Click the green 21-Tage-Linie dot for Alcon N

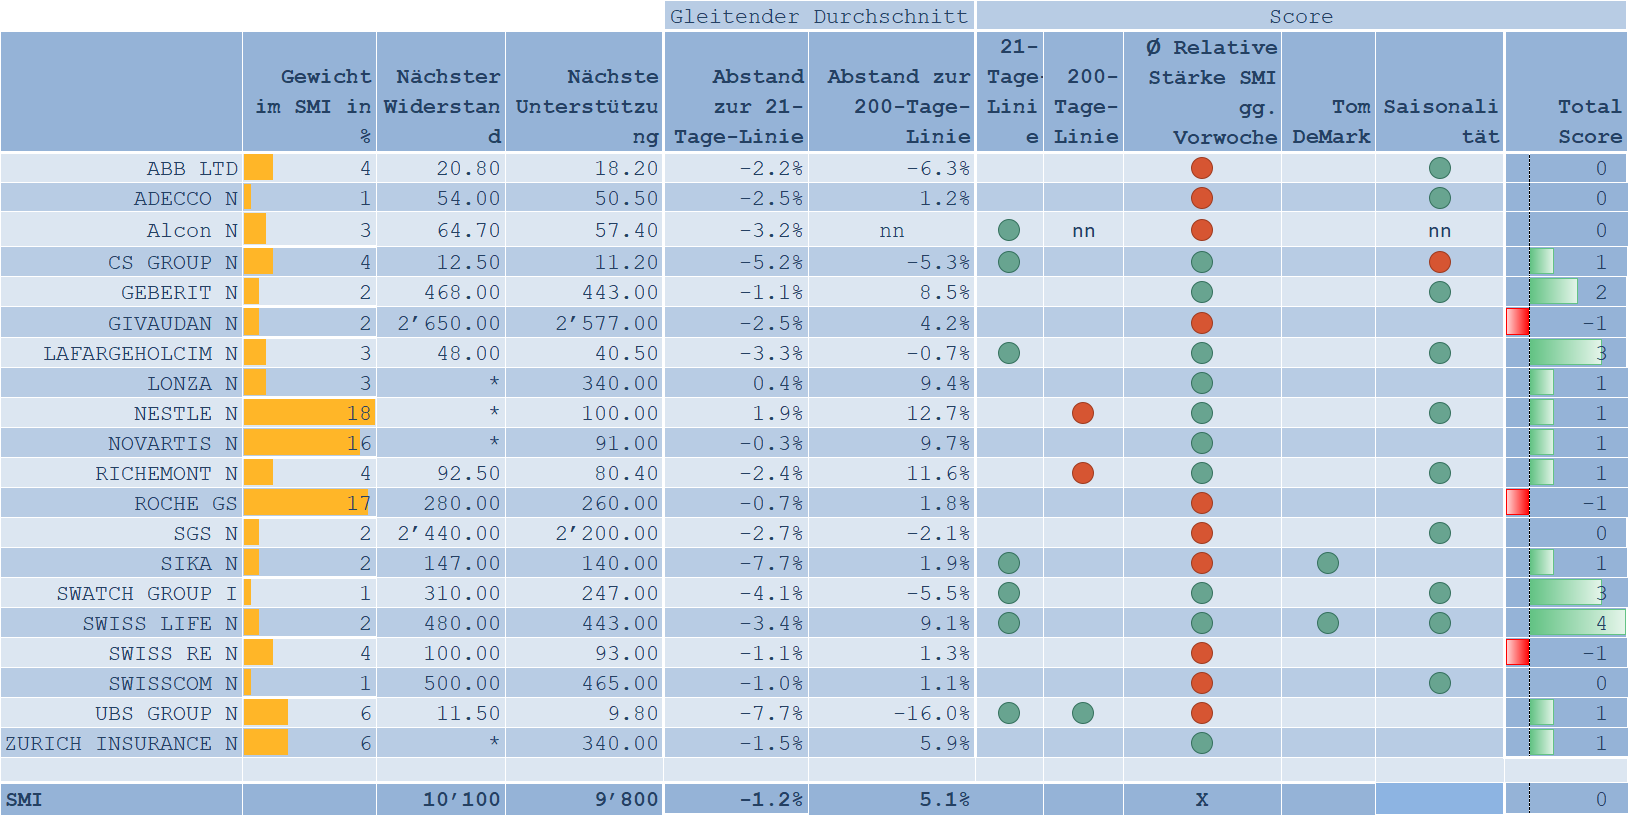coord(1009,231)
